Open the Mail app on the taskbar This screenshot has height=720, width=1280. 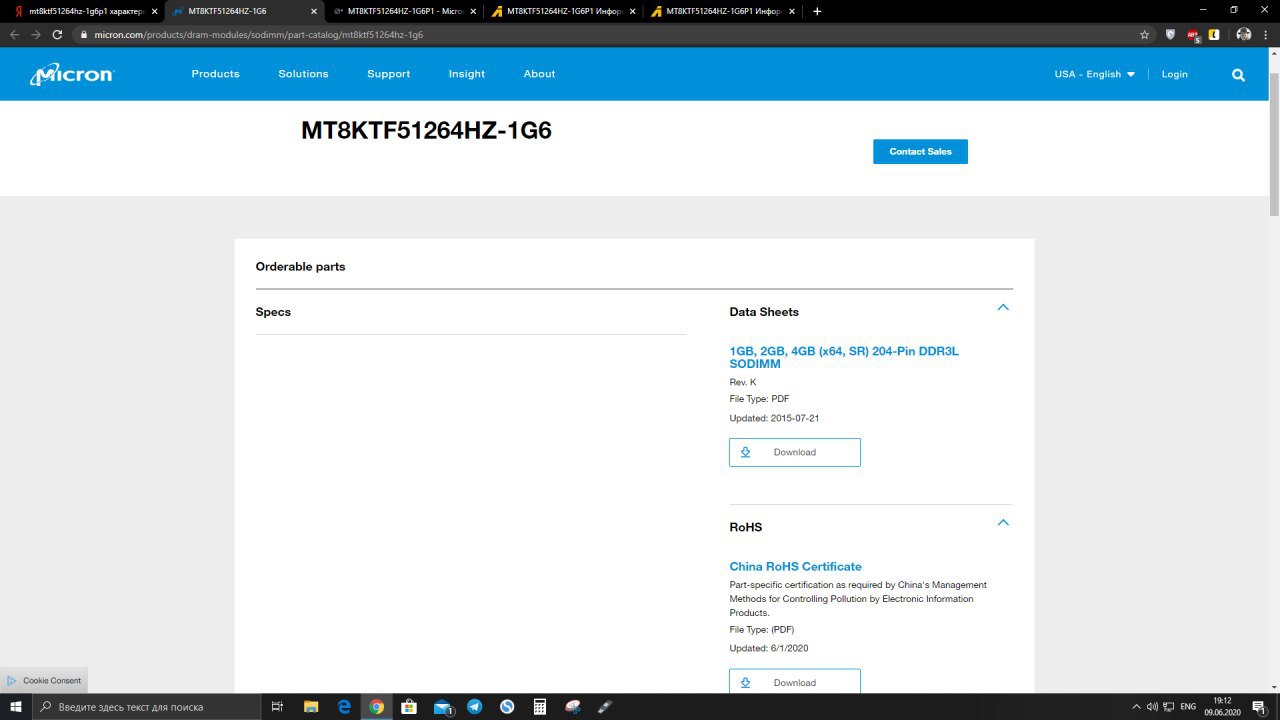pyautogui.click(x=443, y=706)
